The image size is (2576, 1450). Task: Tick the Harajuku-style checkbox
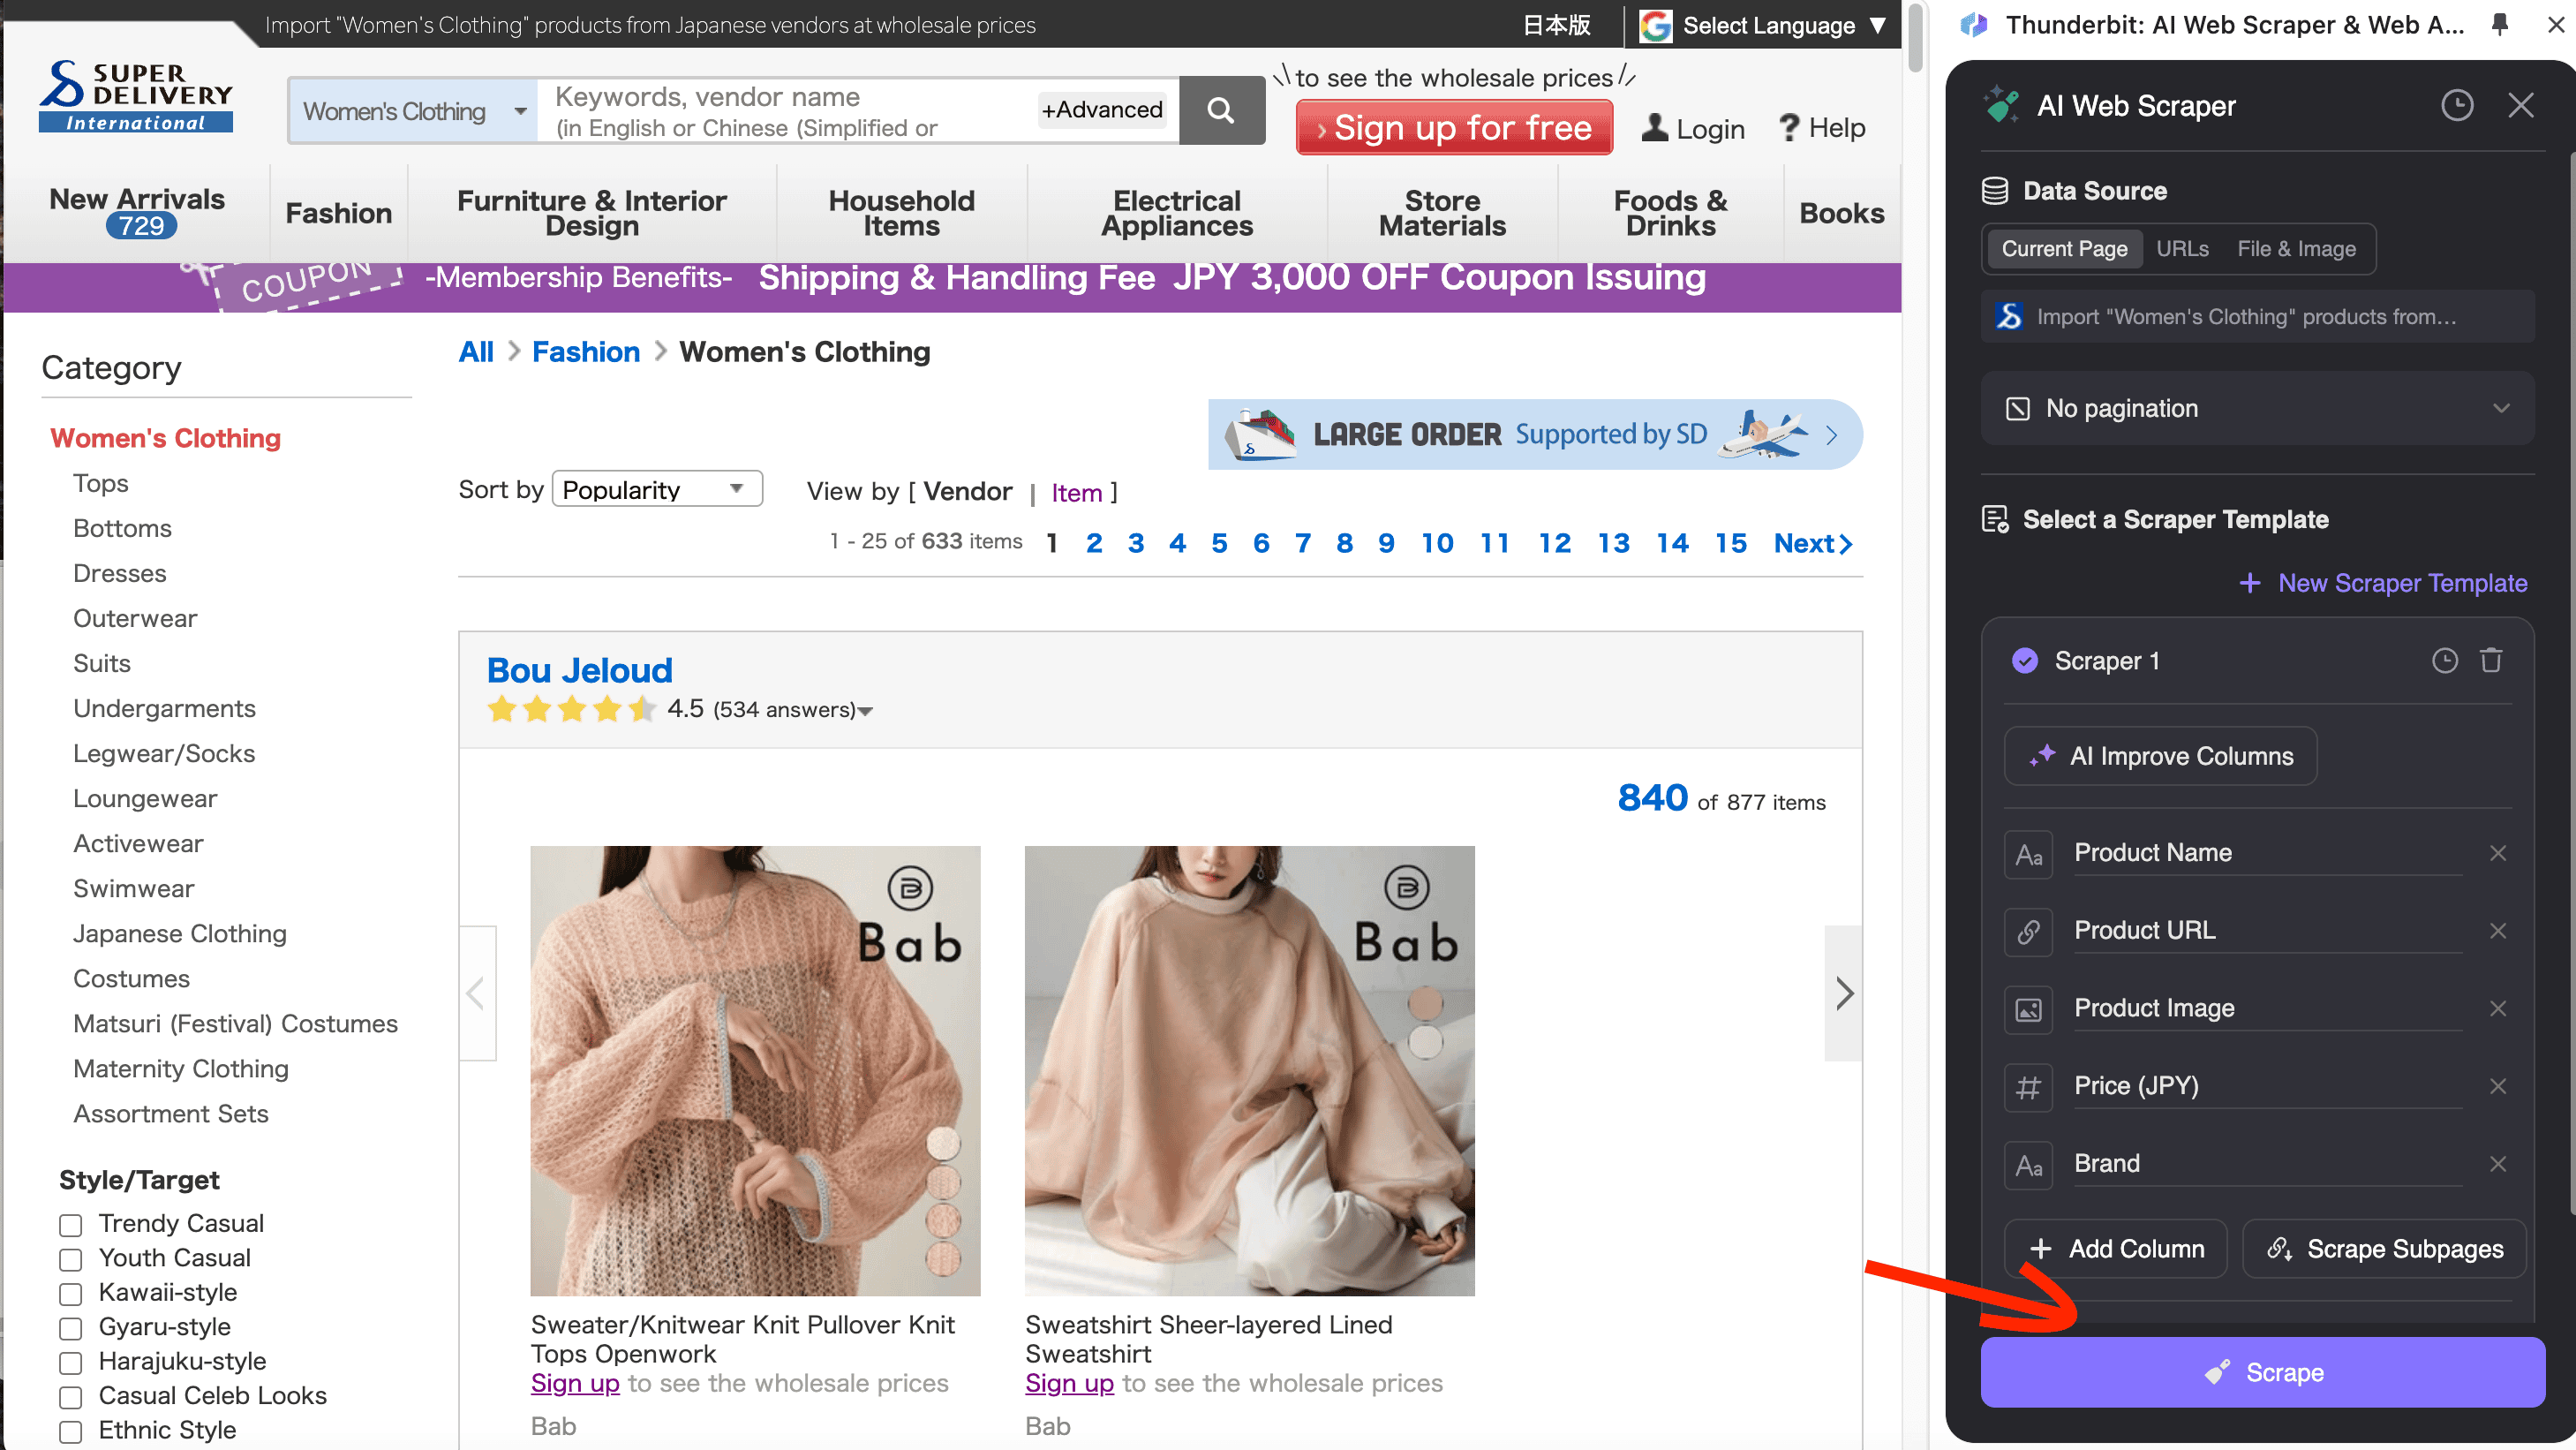(70, 1363)
